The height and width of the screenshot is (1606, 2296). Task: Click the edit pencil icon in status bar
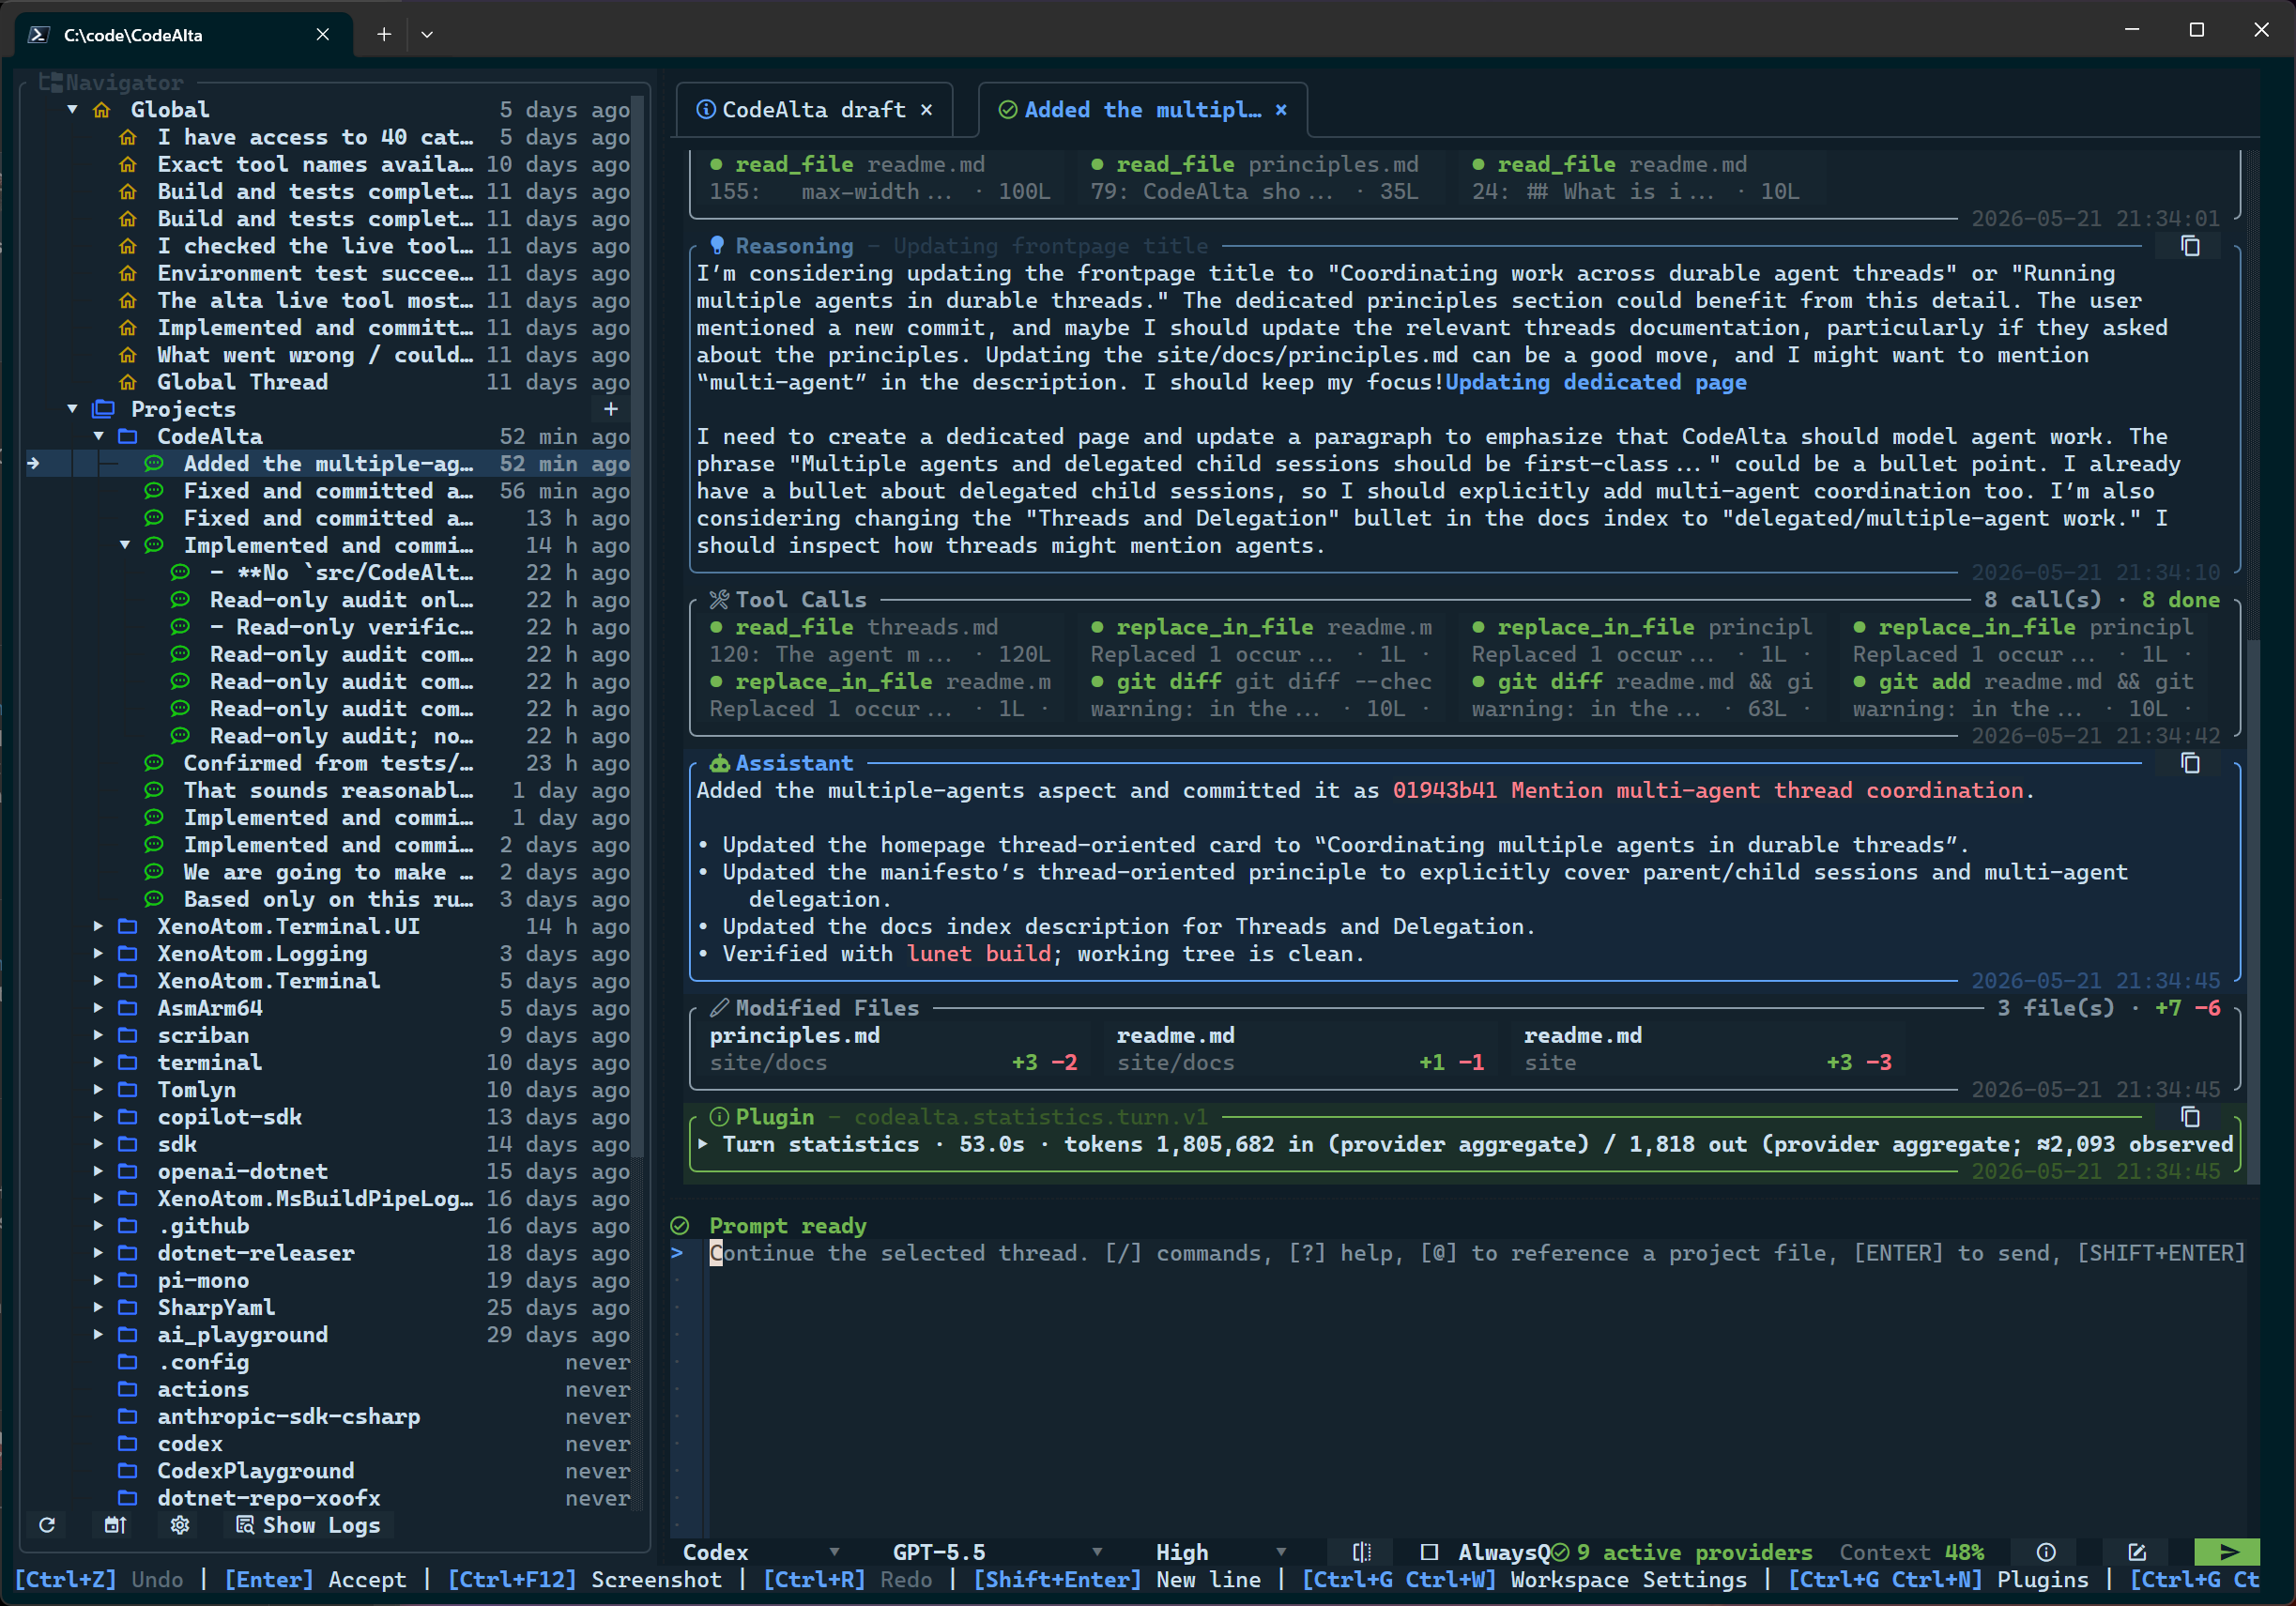2137,1552
